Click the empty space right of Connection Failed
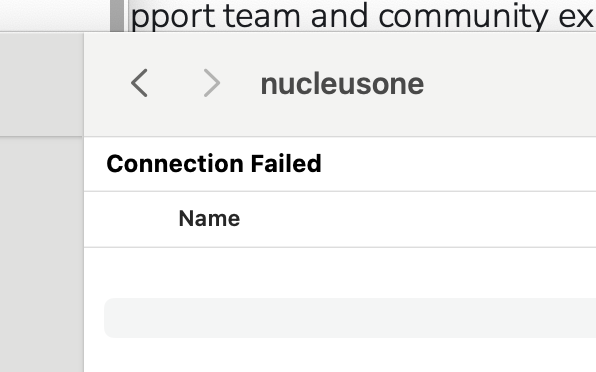Viewport: 596px width, 372px height. point(458,164)
